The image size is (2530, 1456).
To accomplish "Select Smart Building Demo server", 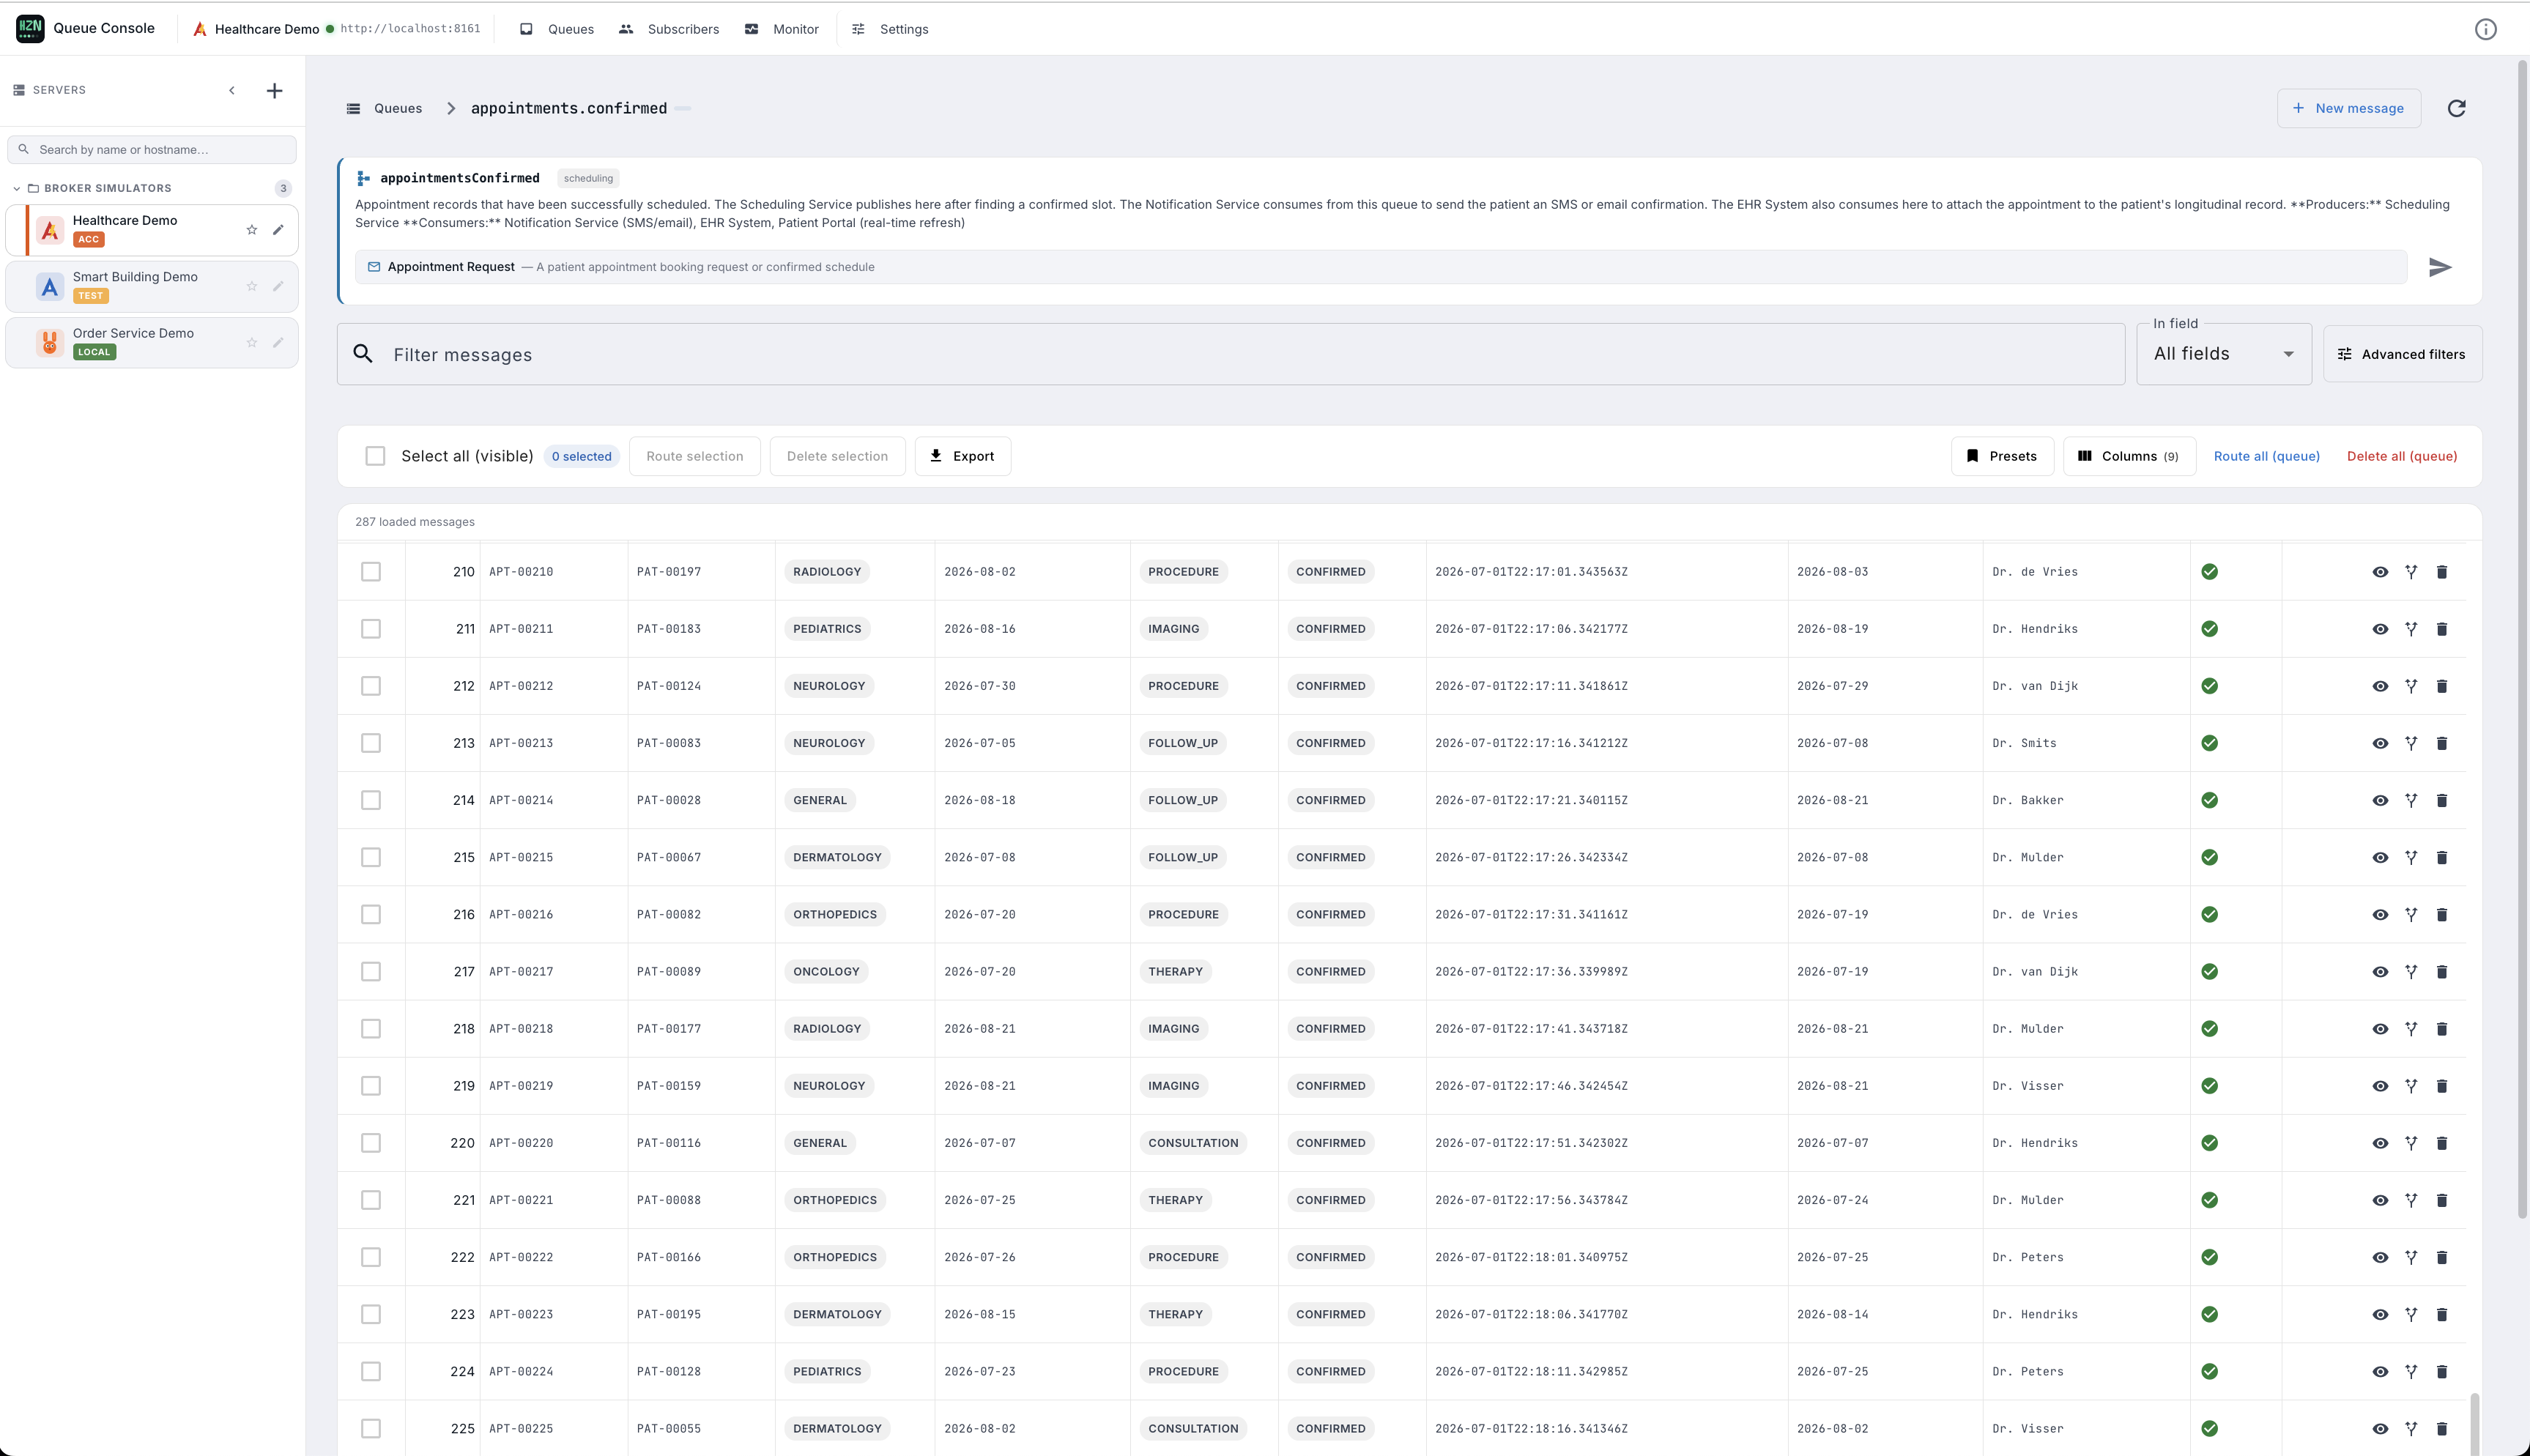I will click(152, 286).
